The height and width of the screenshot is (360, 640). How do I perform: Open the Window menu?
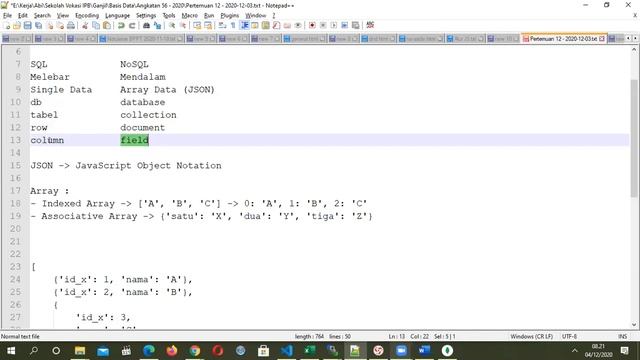[256, 16]
